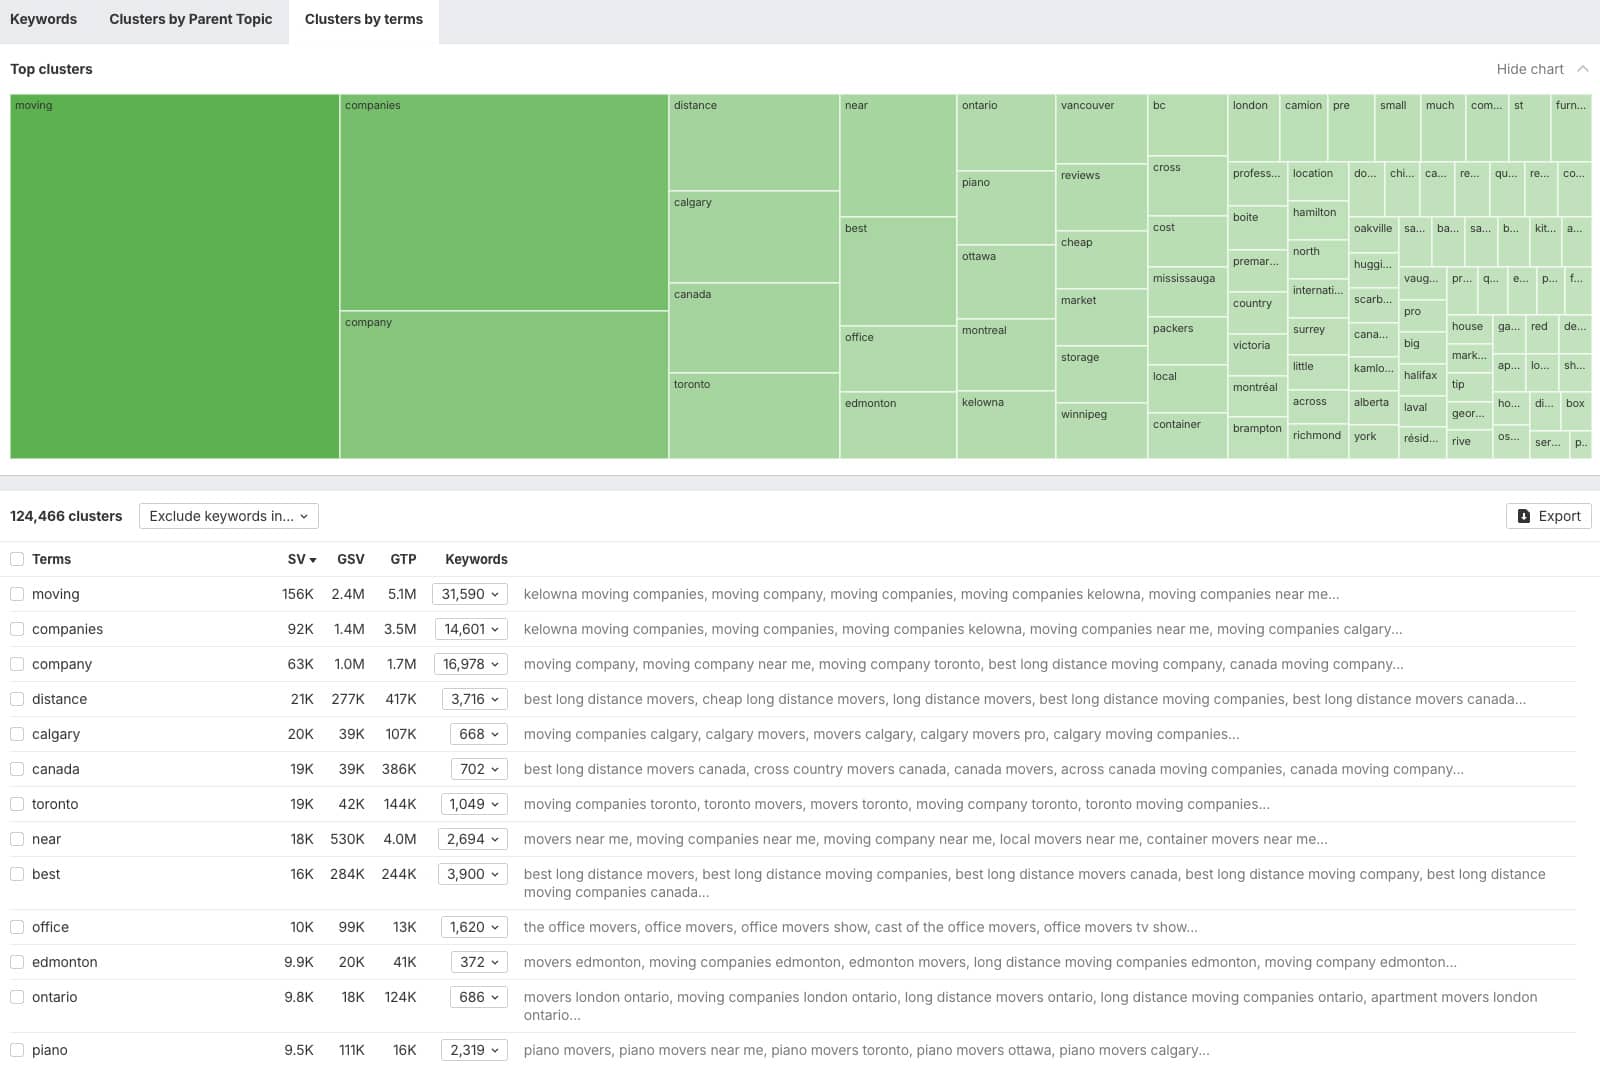The height and width of the screenshot is (1067, 1600).
Task: Toggle the select-all Terms checkbox
Action: (x=17, y=559)
